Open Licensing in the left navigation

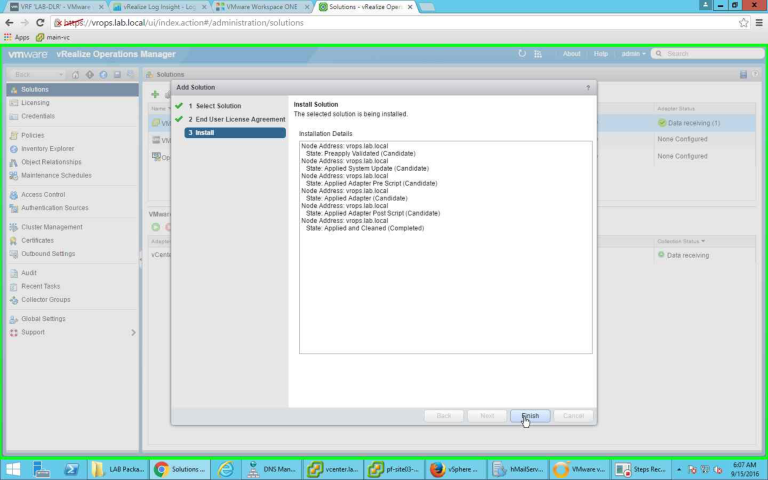tap(35, 103)
